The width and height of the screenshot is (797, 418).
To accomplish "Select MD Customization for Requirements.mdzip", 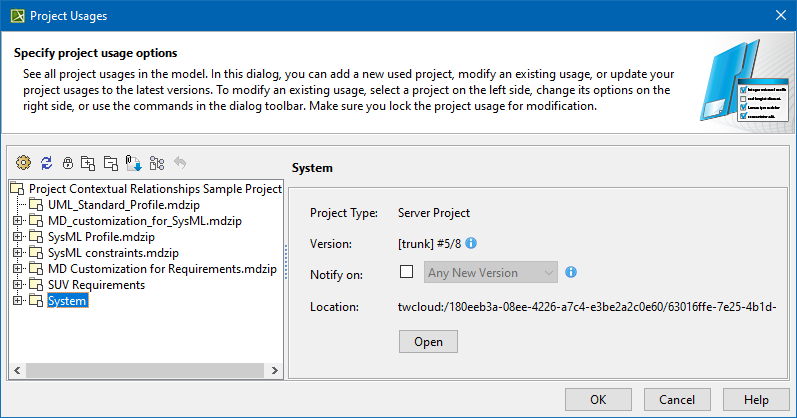I will (x=161, y=269).
